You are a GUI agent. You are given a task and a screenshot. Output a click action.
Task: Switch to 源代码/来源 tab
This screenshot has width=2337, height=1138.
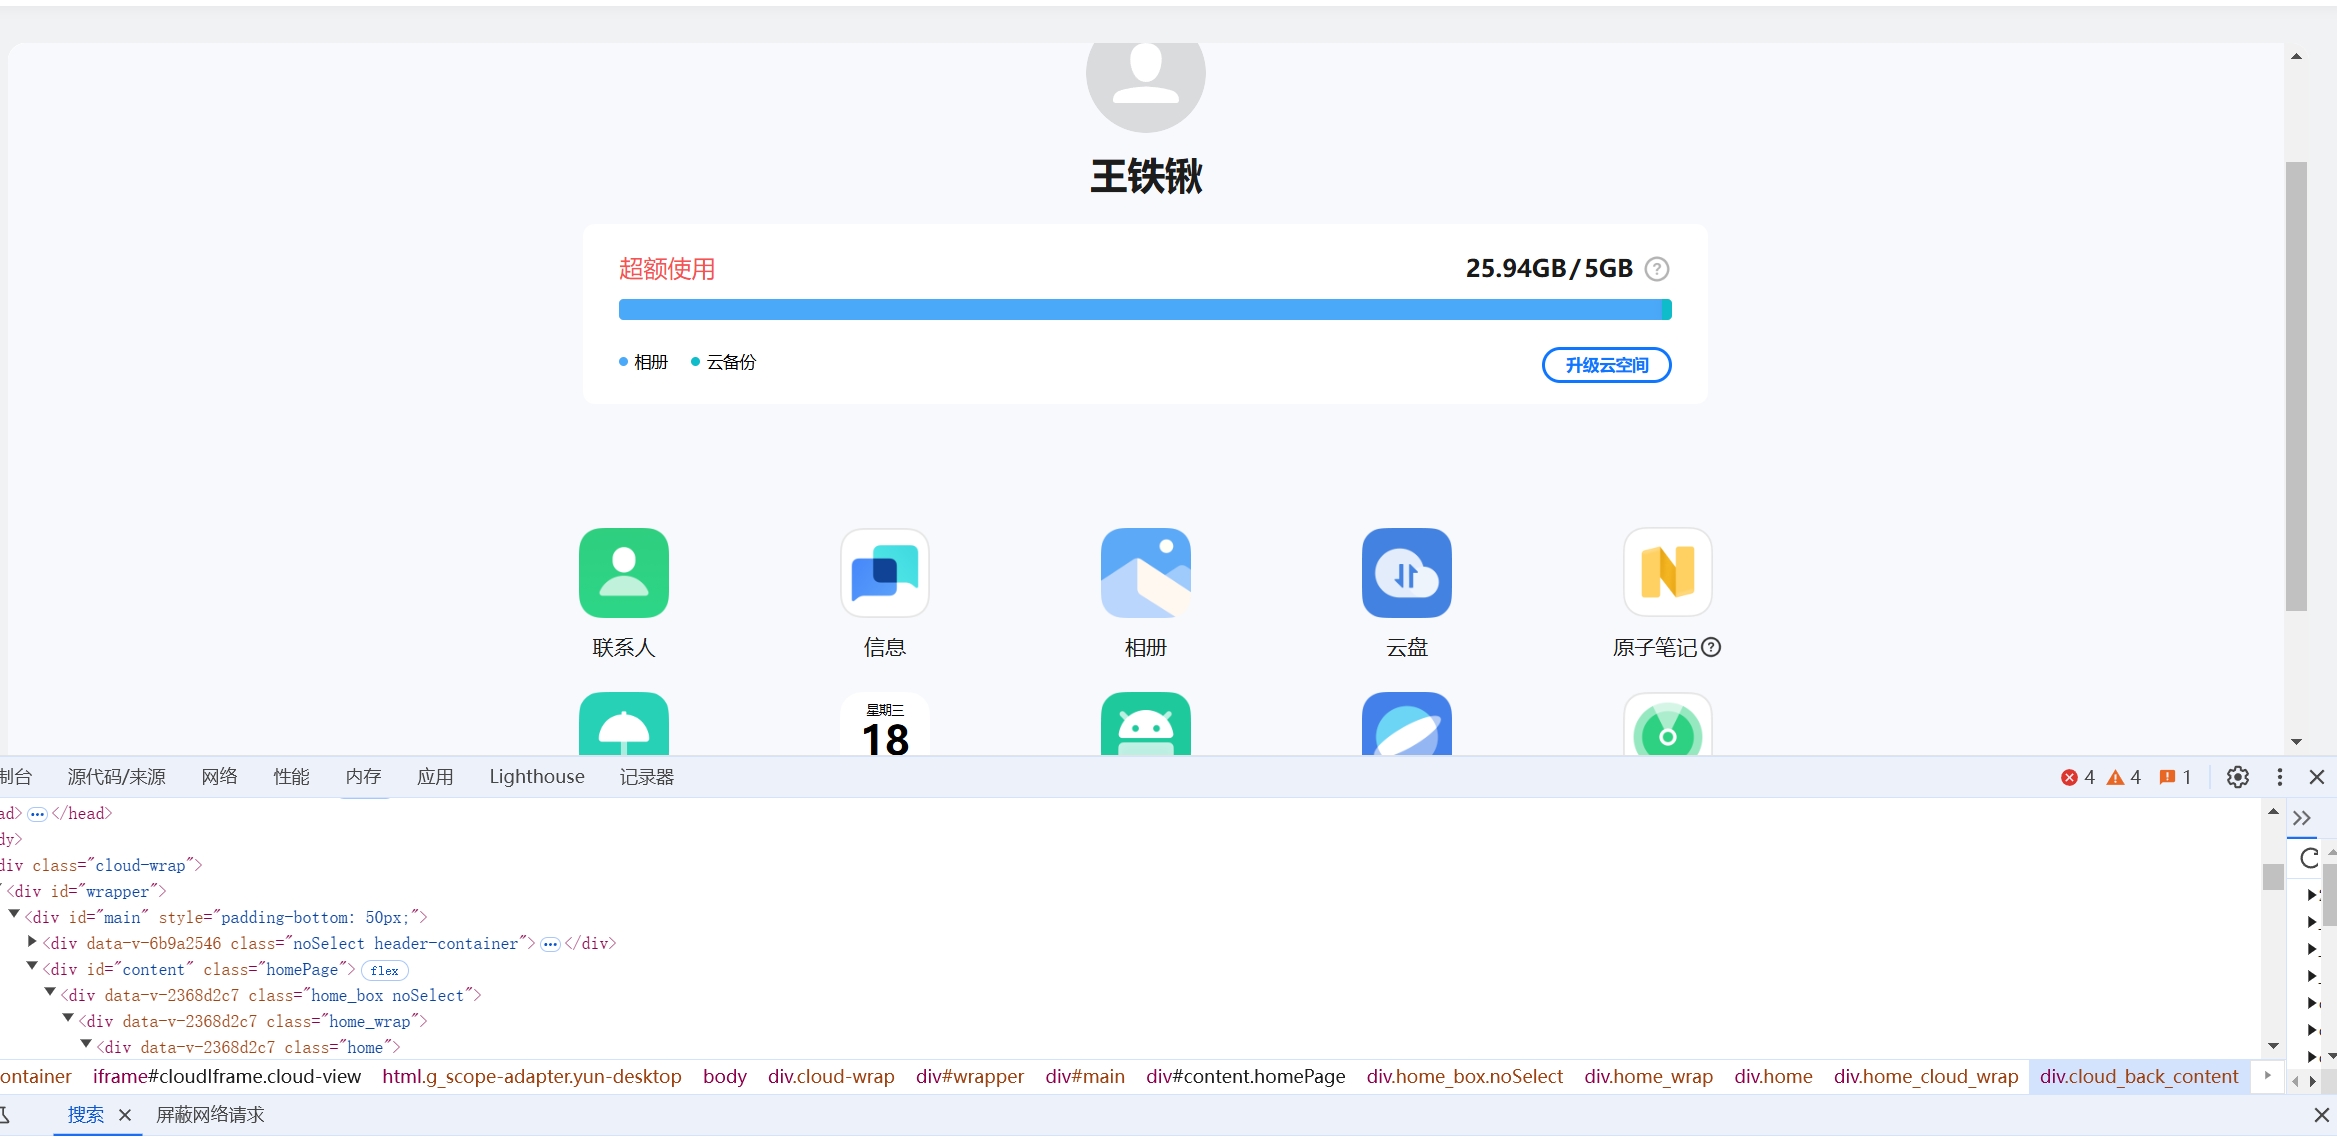(x=116, y=777)
